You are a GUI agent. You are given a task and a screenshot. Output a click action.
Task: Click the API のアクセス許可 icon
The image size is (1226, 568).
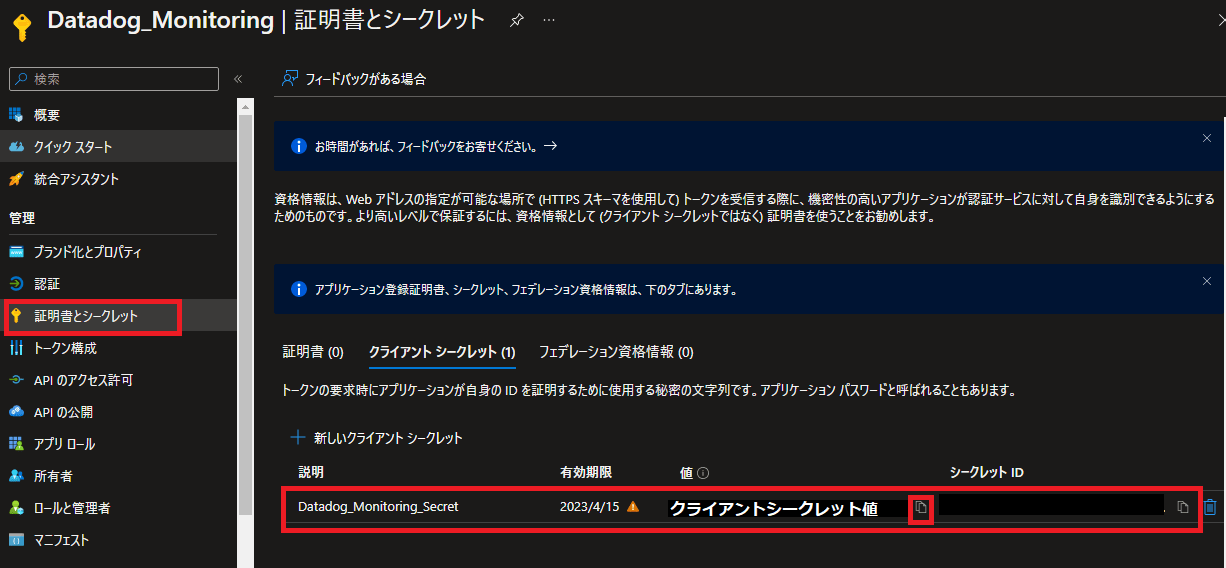(15, 380)
